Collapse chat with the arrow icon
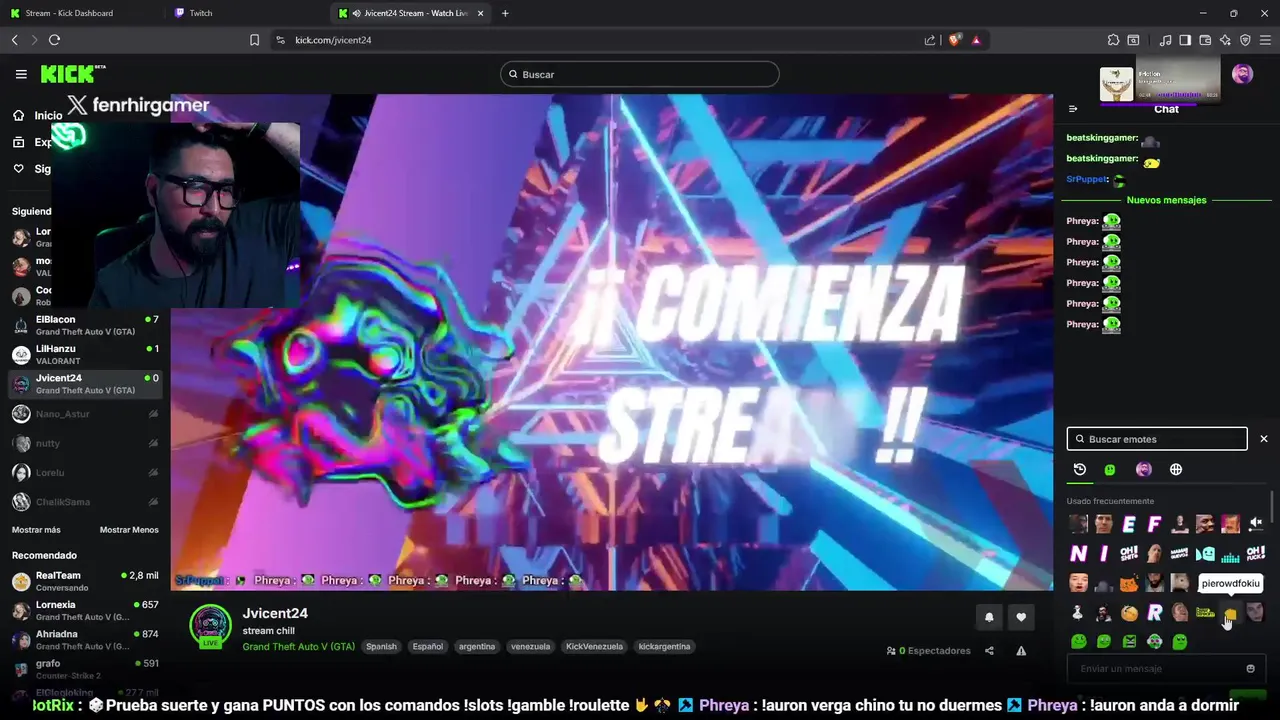The image size is (1280, 720). (x=1073, y=109)
